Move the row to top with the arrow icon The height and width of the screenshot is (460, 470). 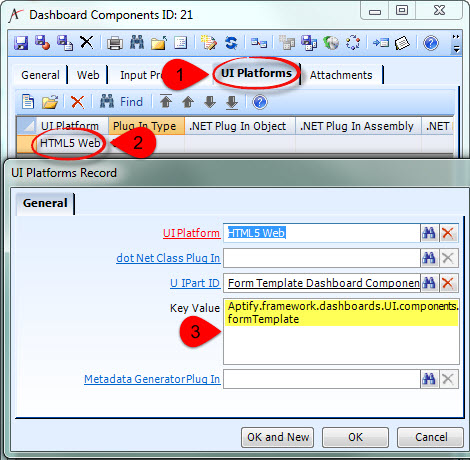(166, 101)
